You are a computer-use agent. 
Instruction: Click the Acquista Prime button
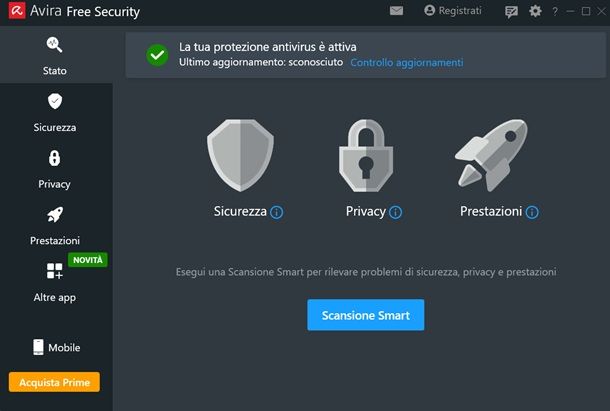(x=54, y=382)
